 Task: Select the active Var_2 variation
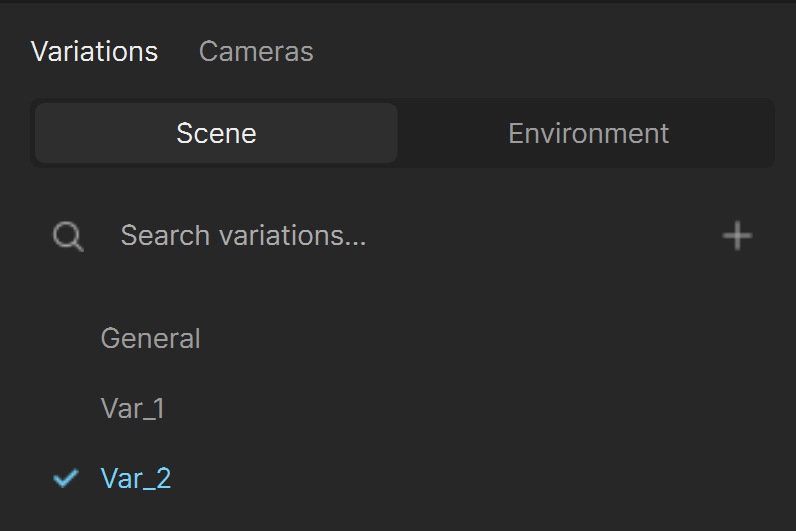[136, 478]
